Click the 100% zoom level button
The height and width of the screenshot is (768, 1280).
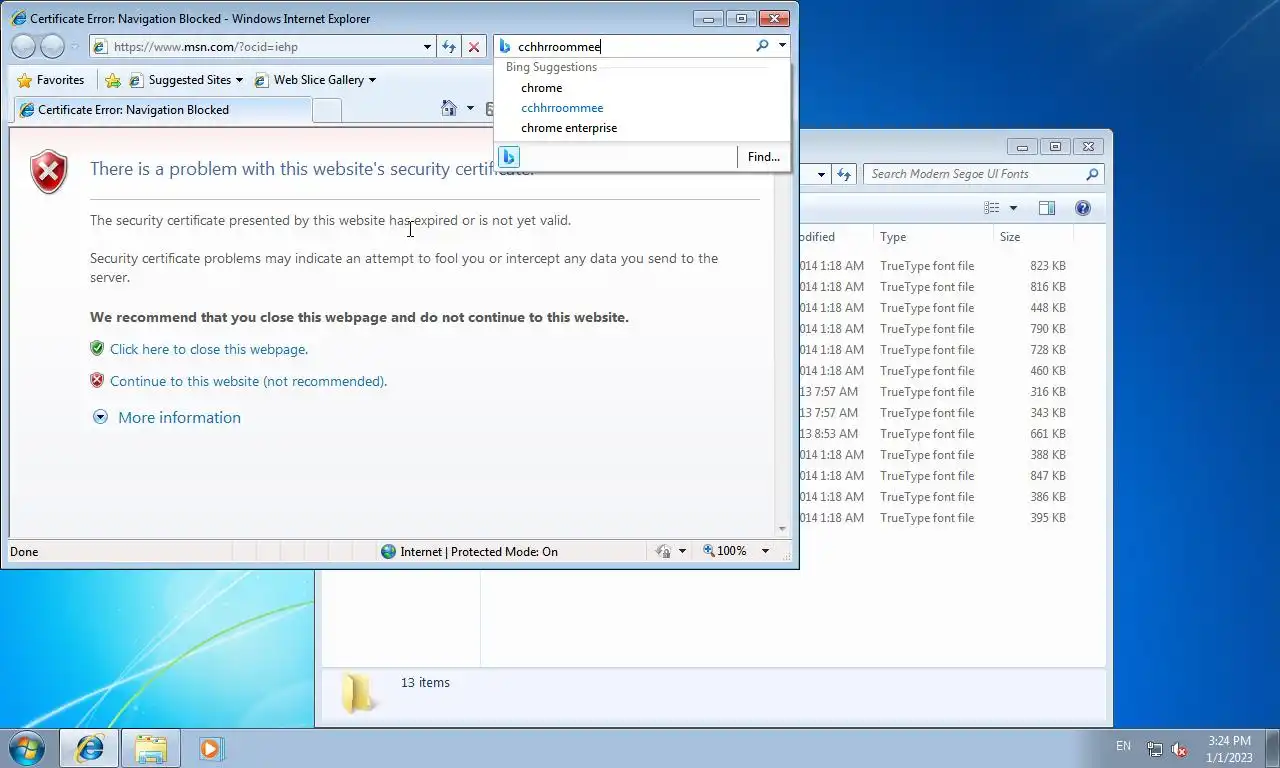click(x=725, y=551)
